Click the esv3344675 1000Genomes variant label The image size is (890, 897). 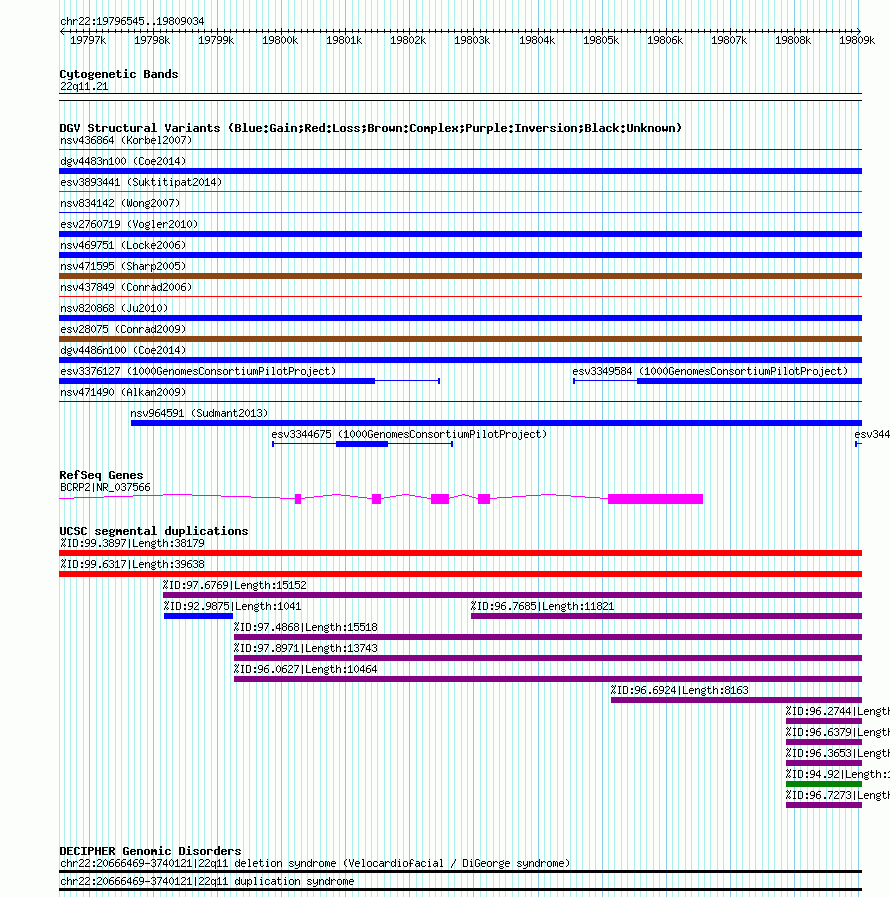click(409, 434)
